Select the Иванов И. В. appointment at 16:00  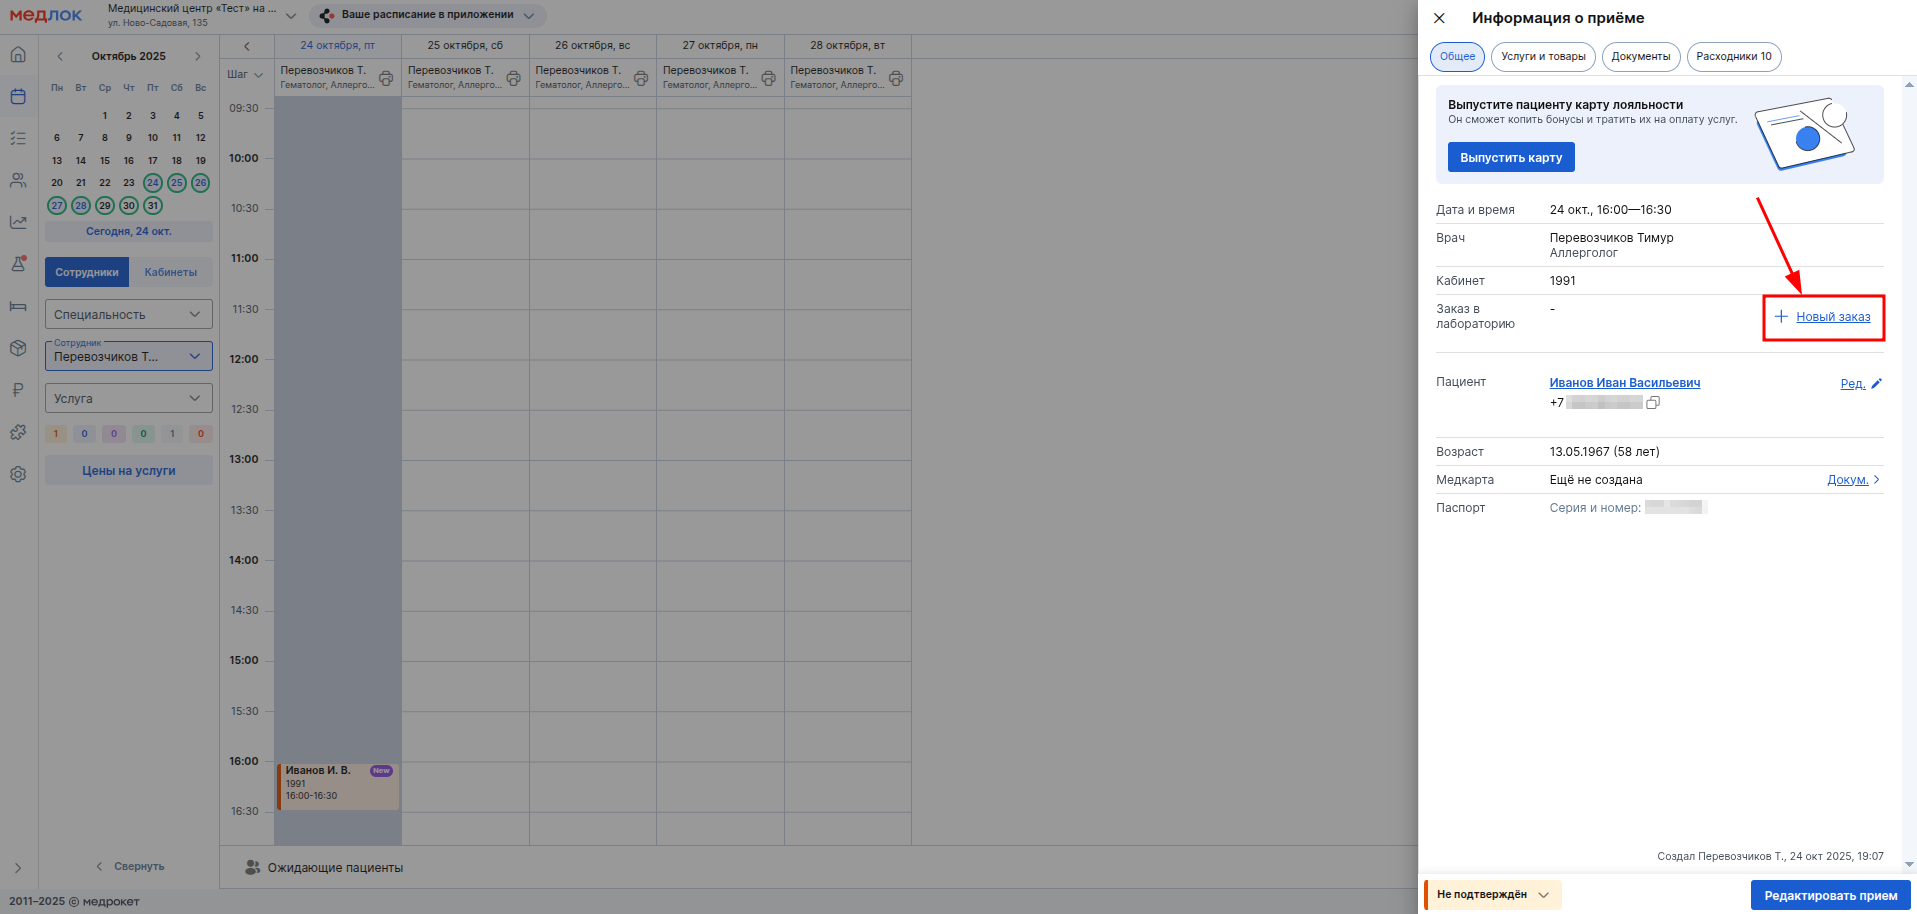(x=337, y=786)
